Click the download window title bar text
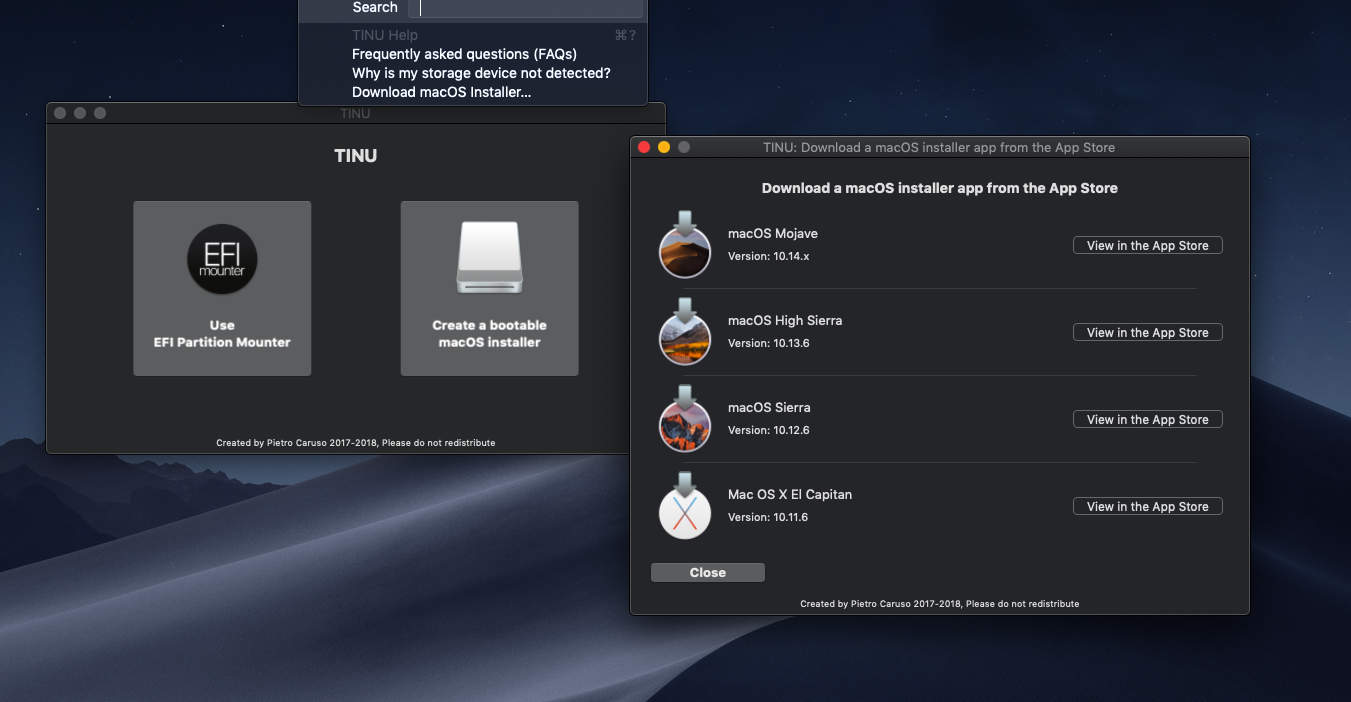Screen dimensions: 1351x702 939,147
